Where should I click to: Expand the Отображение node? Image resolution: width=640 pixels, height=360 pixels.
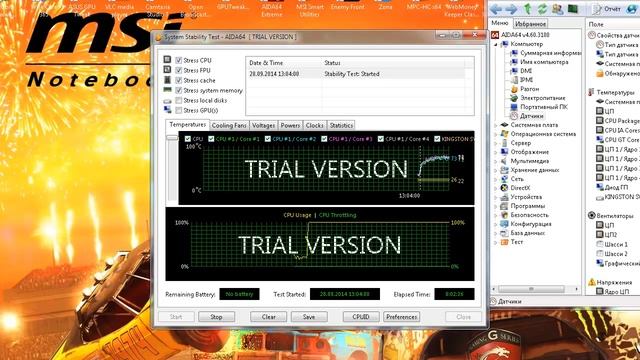[496, 152]
